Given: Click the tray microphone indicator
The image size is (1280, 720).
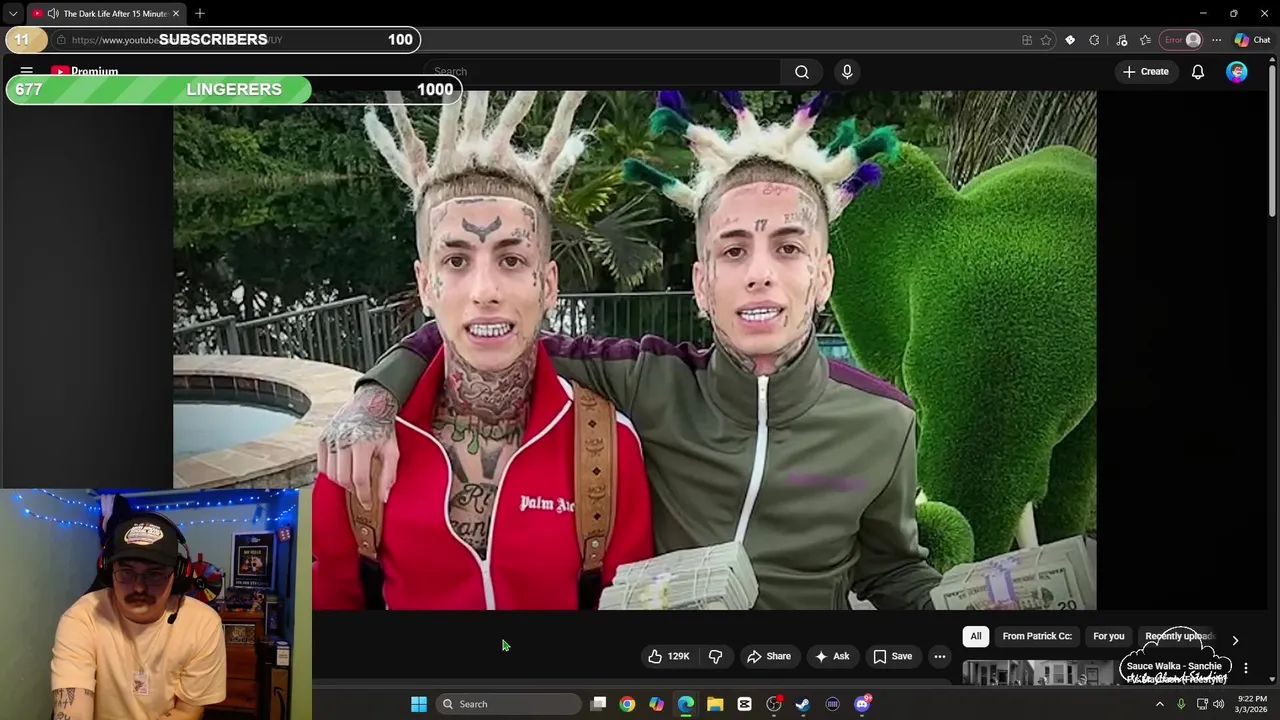Looking at the screenshot, I should [x=1181, y=704].
